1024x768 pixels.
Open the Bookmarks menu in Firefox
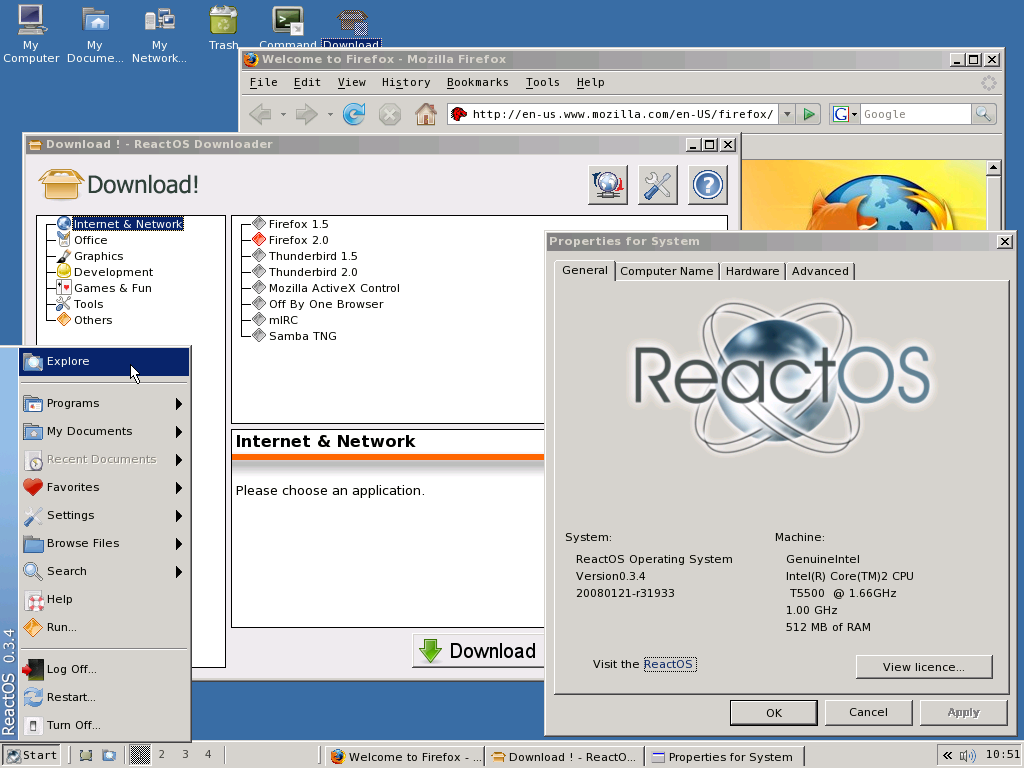477,82
